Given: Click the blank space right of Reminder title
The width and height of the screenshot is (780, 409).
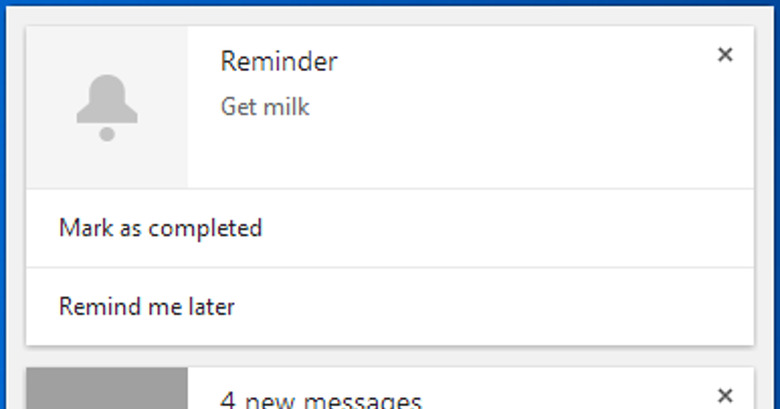Looking at the screenshot, I should pyautogui.click(x=522, y=62).
